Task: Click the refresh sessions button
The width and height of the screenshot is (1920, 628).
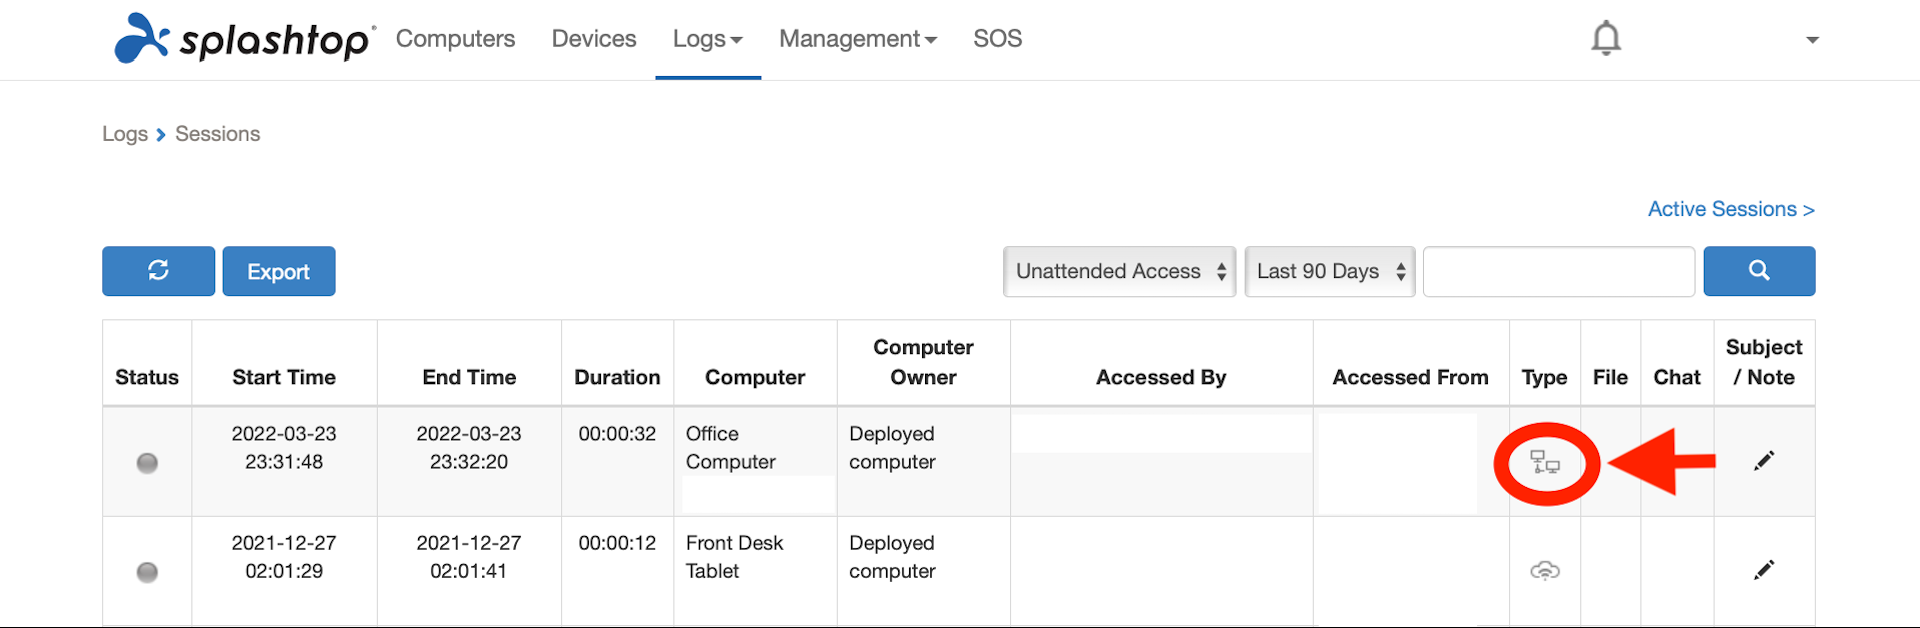Action: pos(158,271)
